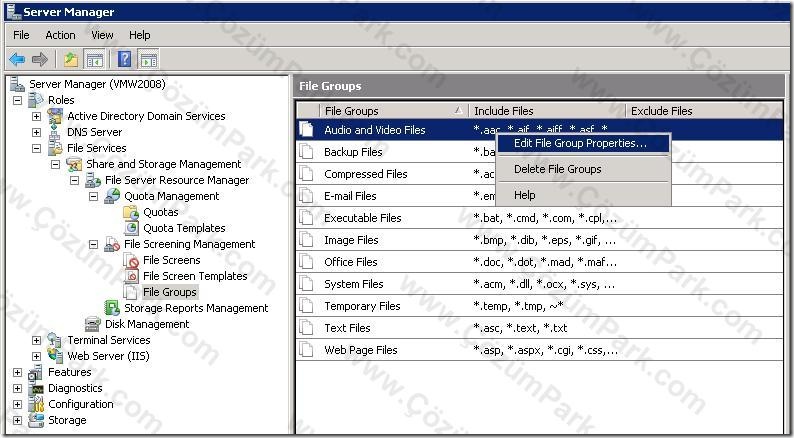Click the Share and Storage Management icon
Screen dimensions: 794x438
pos(74,164)
